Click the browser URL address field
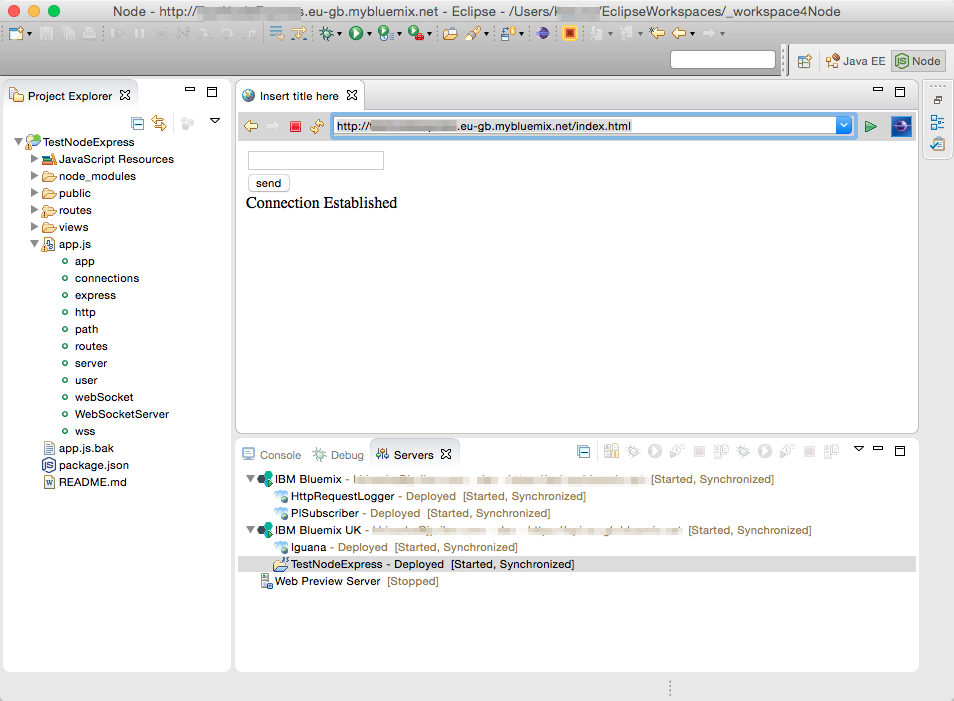954x701 pixels. tap(586, 126)
